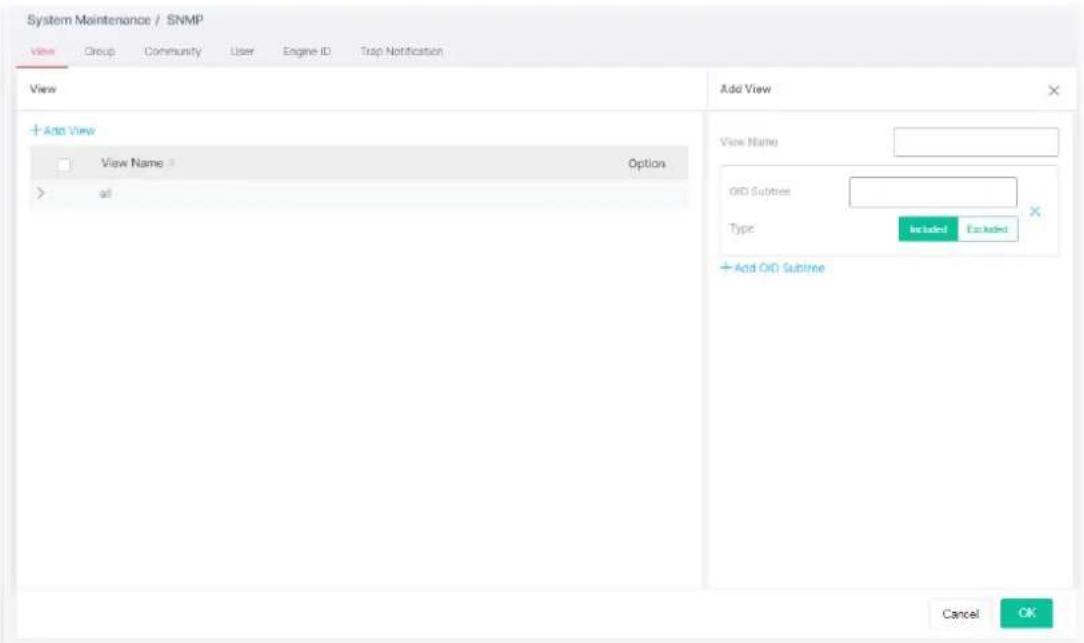Select the 'all' view name text
Screen dimensions: 1084x643
click(105, 194)
